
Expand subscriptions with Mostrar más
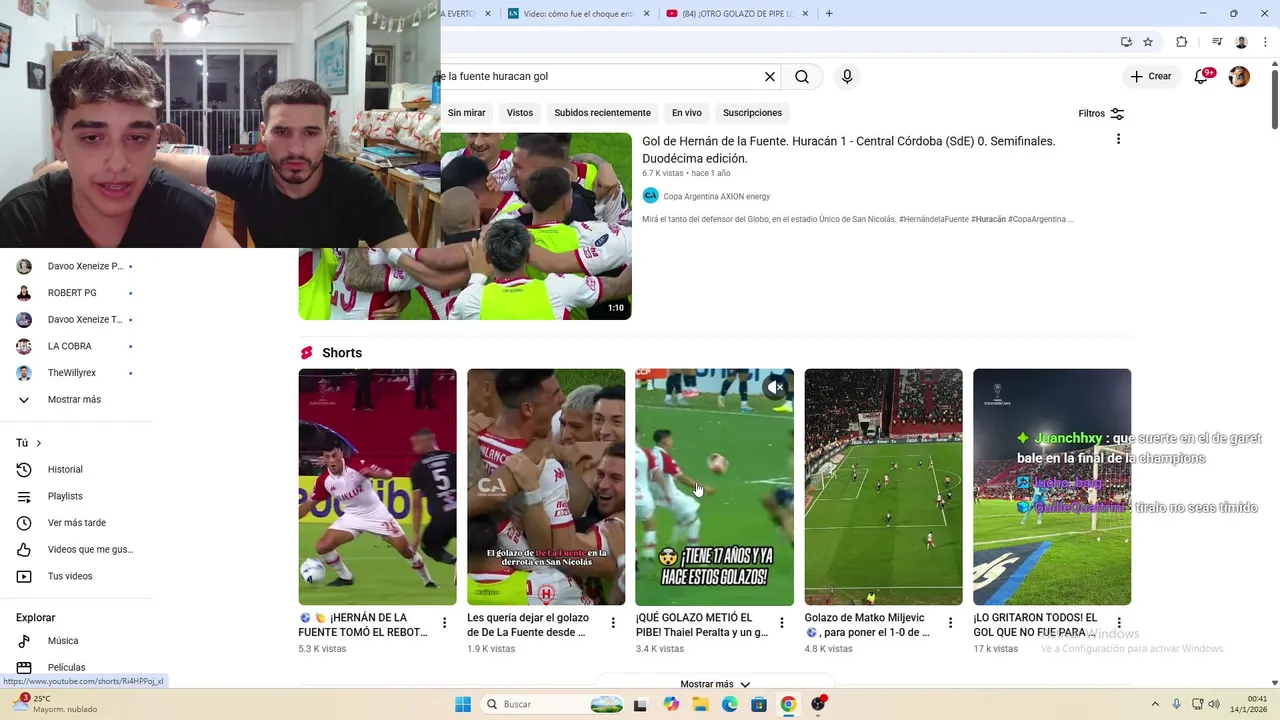pos(76,399)
